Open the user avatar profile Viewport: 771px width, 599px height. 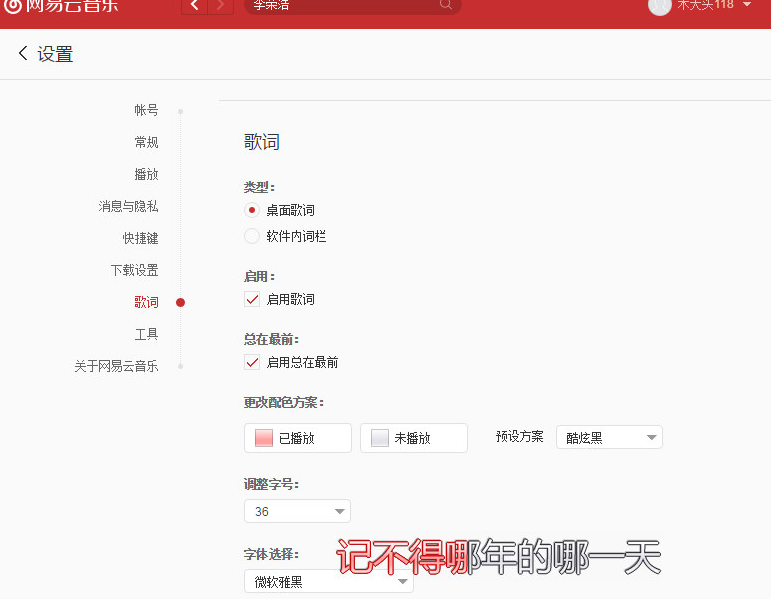tap(659, 6)
